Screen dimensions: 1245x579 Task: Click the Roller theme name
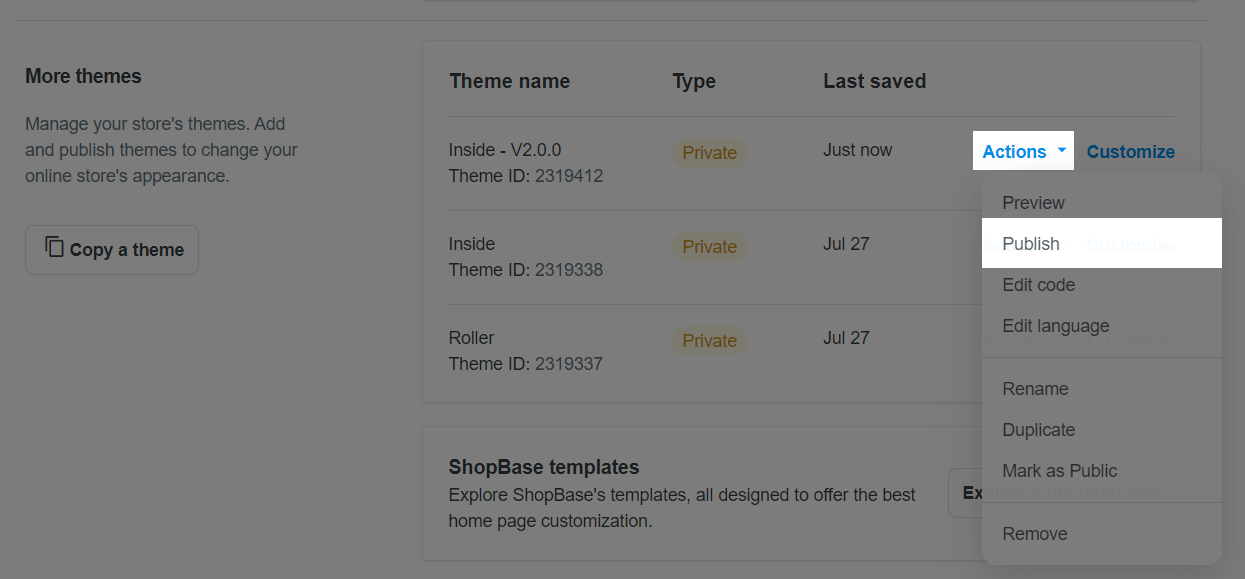point(472,338)
